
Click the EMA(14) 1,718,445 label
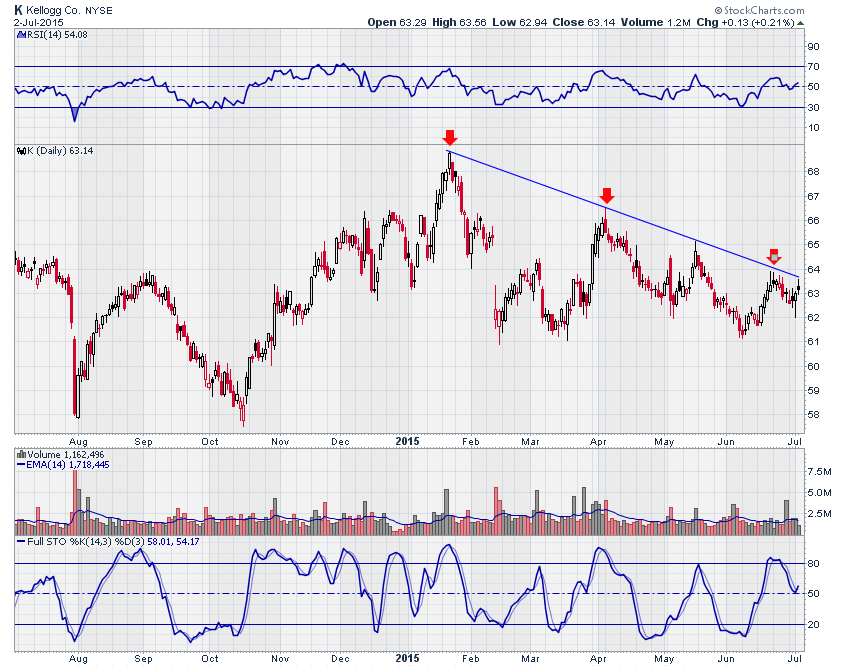coord(68,465)
